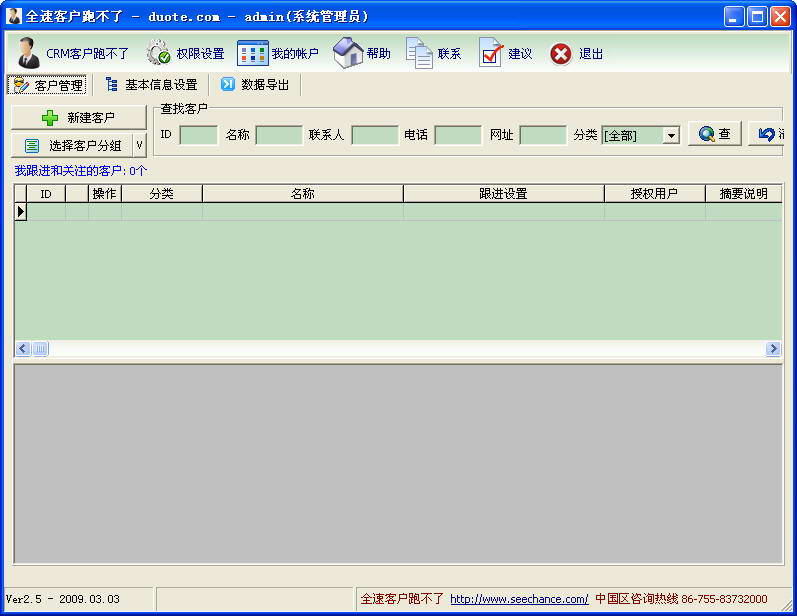Image resolution: width=797 pixels, height=616 pixels.
Task: Switch to 客户管理 tab
Action: tap(47, 85)
